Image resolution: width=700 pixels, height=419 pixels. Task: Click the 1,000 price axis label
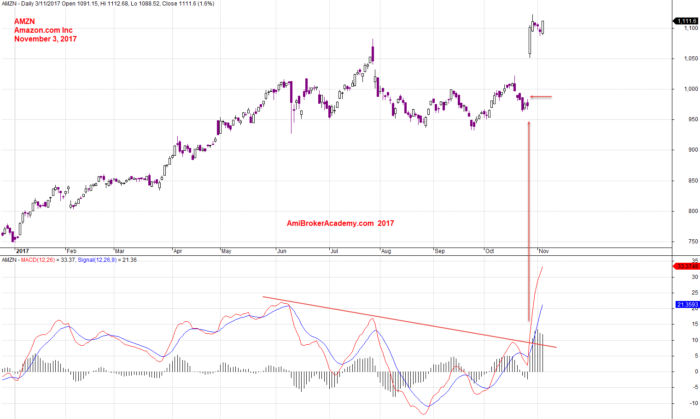click(691, 89)
